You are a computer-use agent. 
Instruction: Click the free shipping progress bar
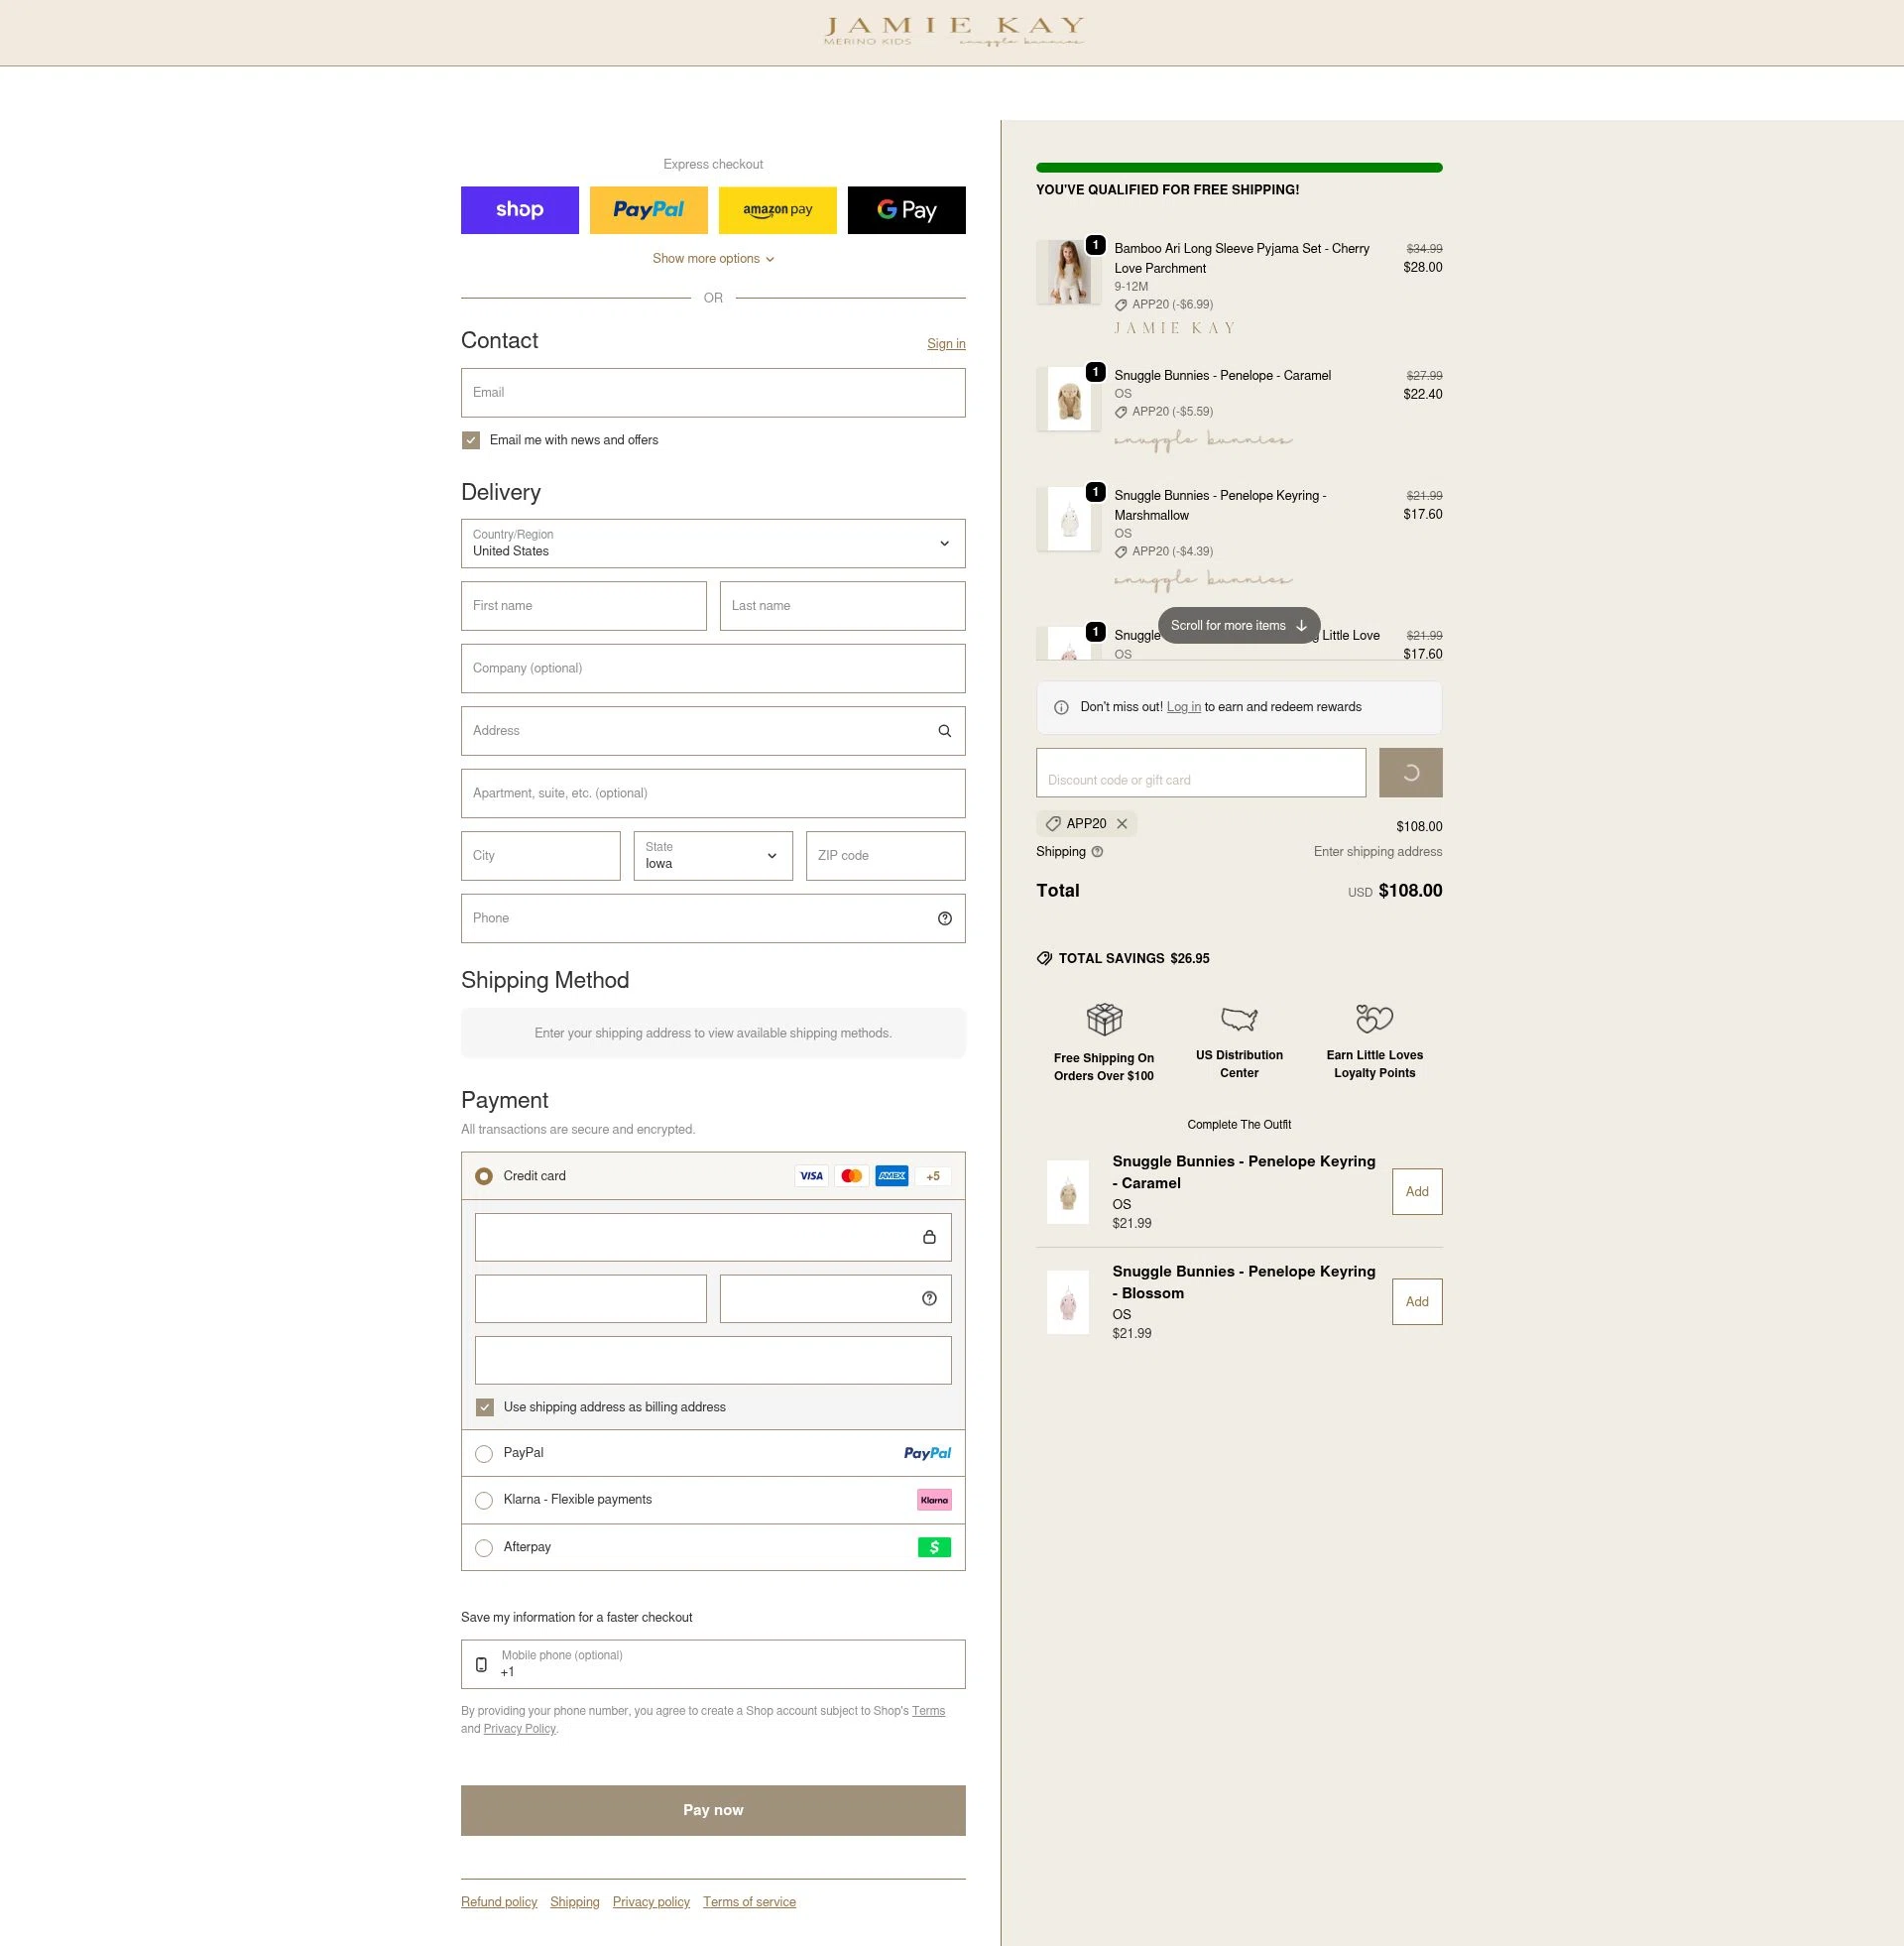pos(1238,166)
